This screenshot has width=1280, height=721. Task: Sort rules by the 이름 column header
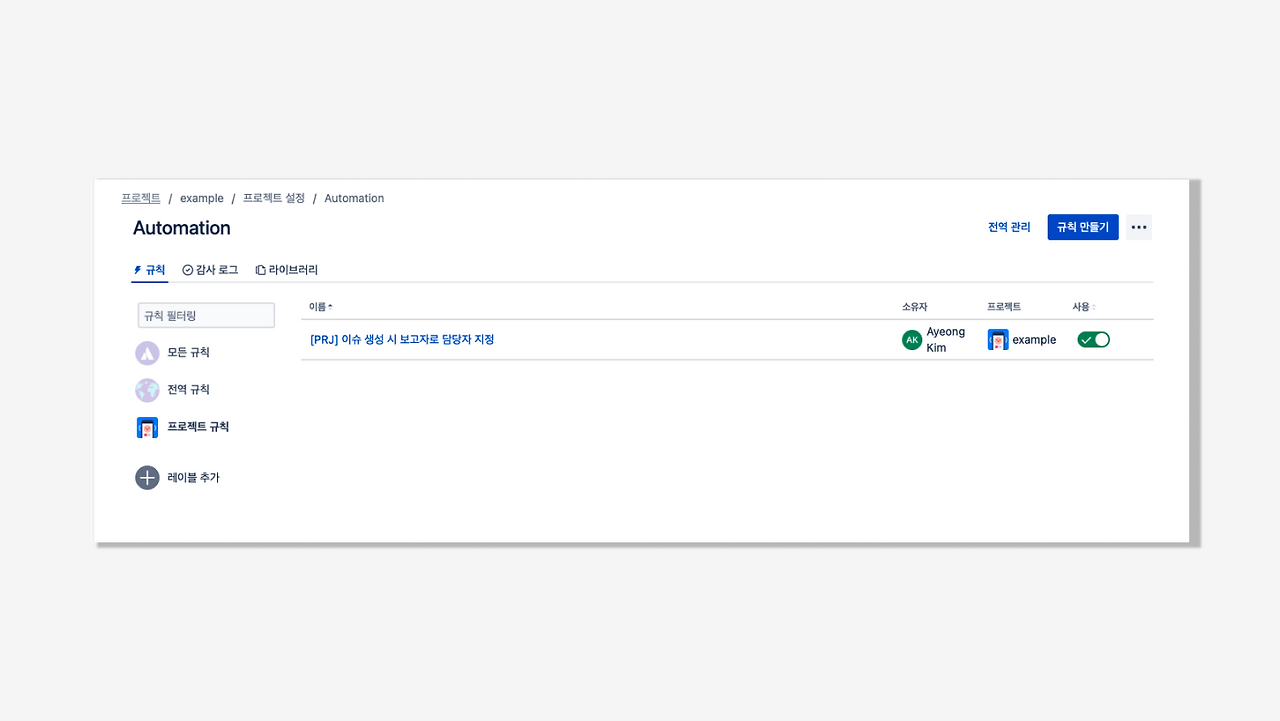(x=320, y=307)
